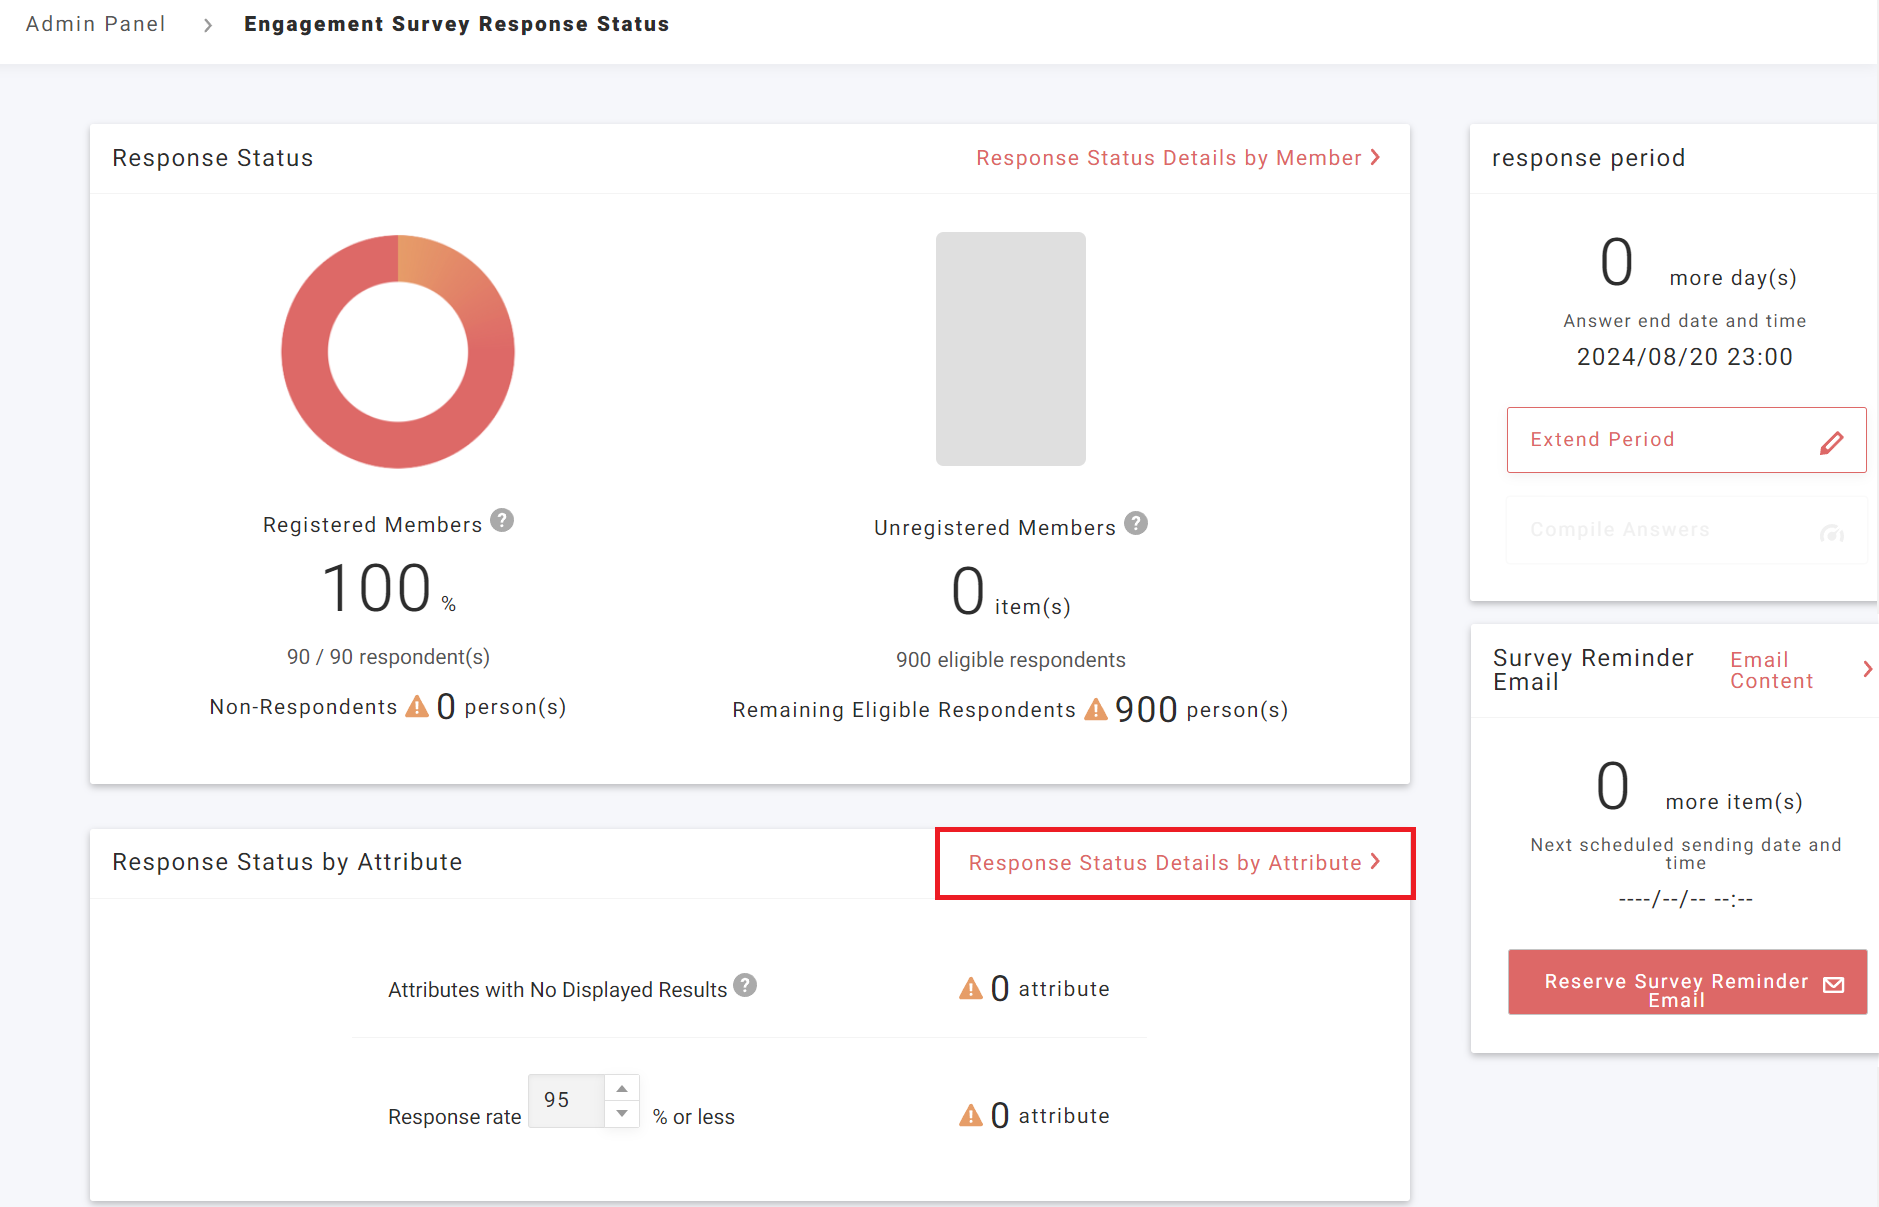Click help icon beside Registered Members
The height and width of the screenshot is (1207, 1879).
[x=502, y=521]
